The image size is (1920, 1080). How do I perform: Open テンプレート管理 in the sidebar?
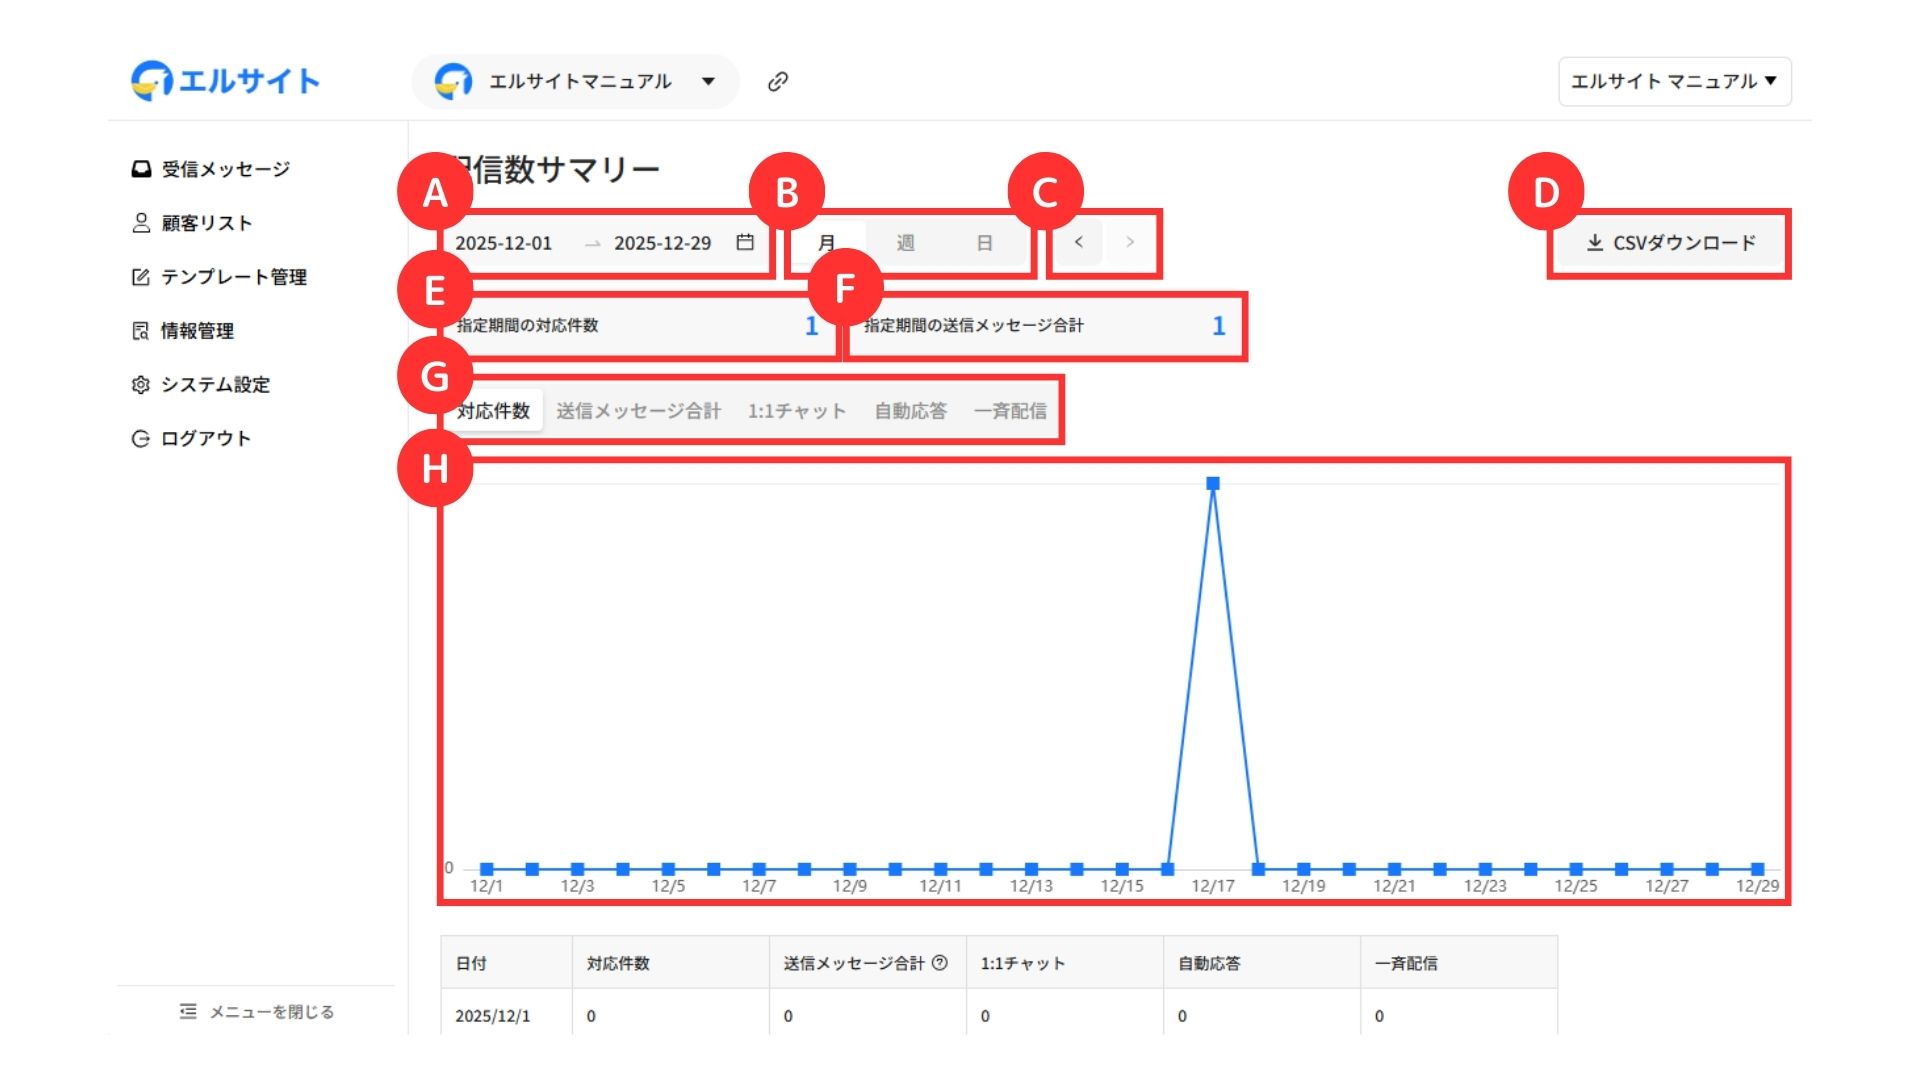click(233, 277)
